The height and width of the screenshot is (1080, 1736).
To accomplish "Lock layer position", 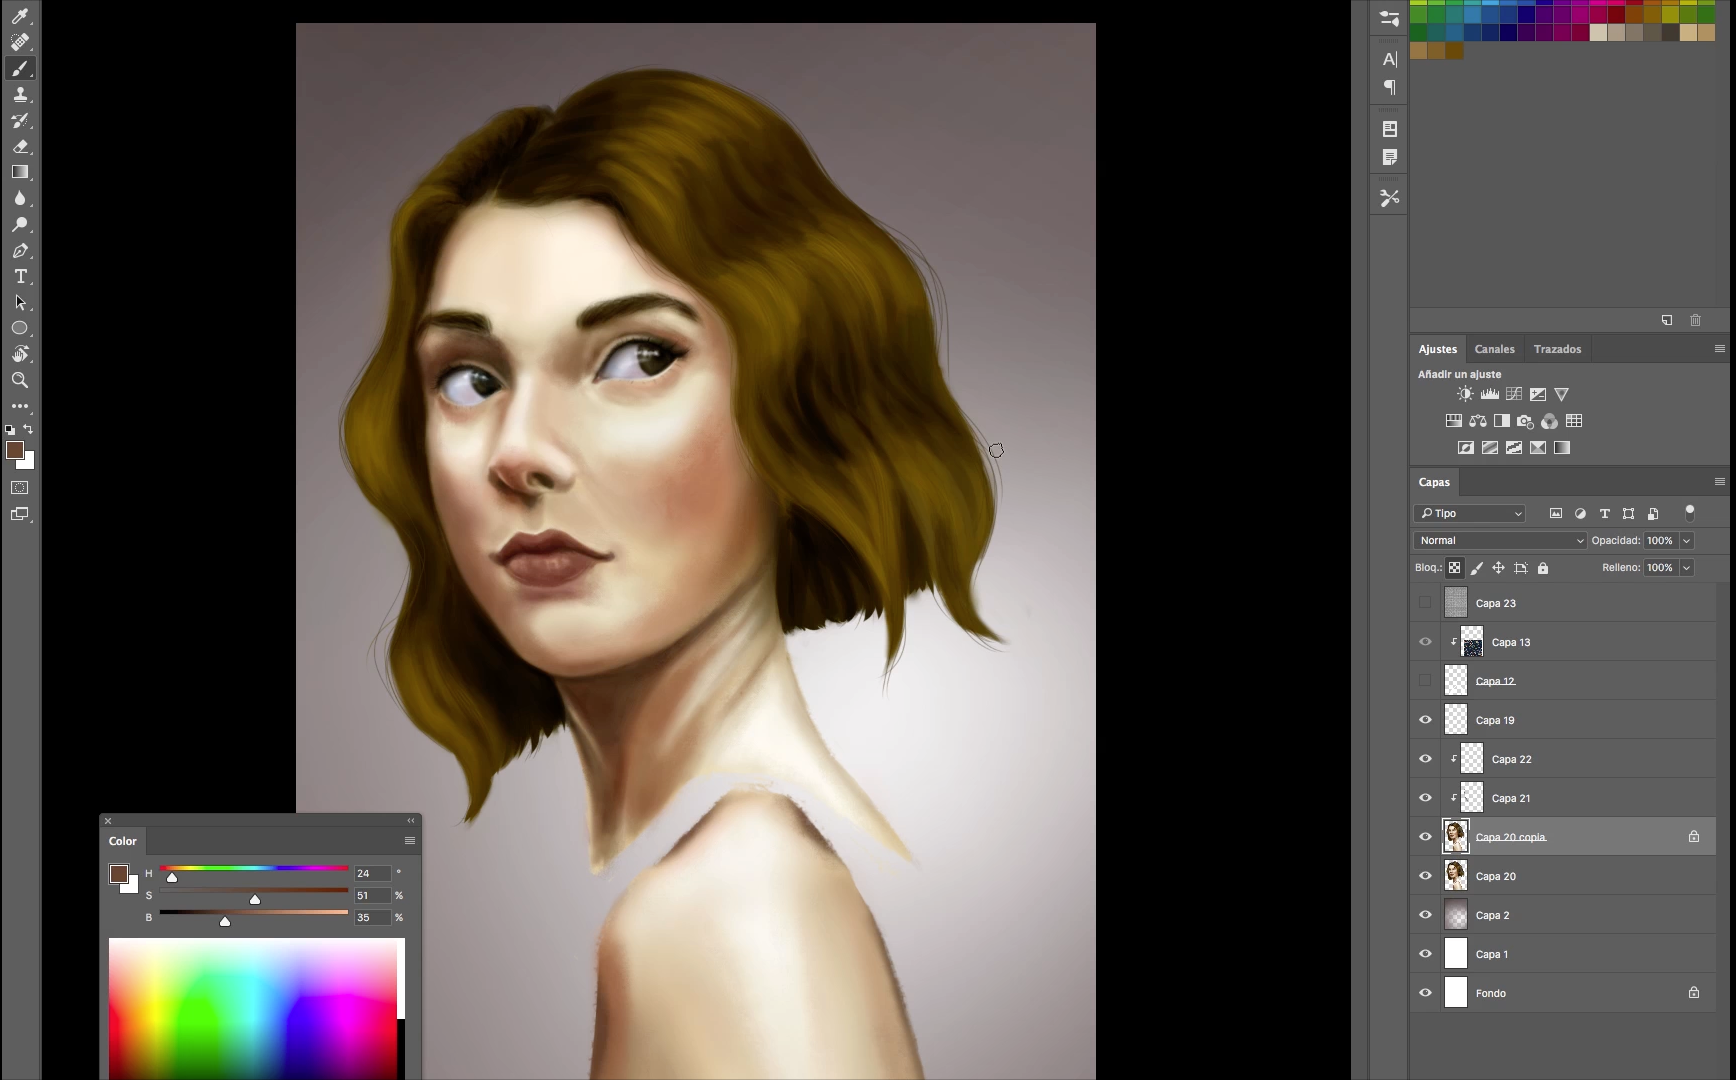I will click(1499, 568).
